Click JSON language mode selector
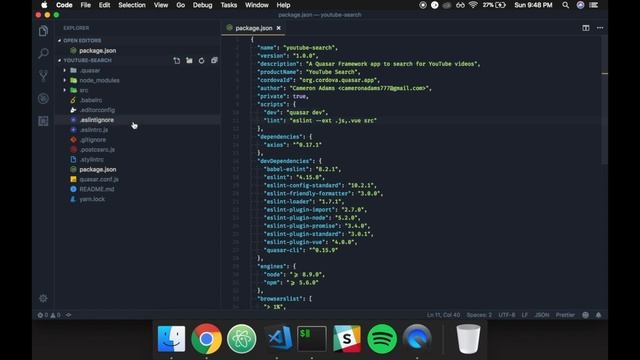 [542, 315]
